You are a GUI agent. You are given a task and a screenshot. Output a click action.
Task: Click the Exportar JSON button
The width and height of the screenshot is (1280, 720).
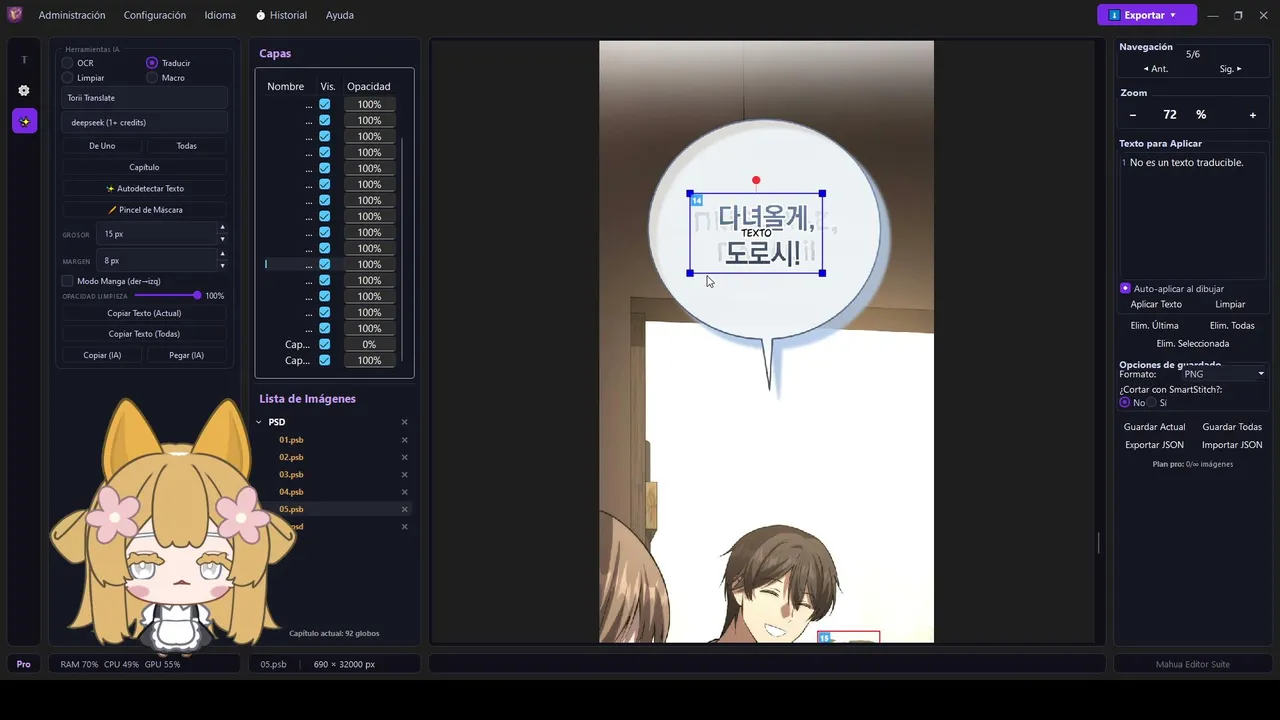coord(1155,445)
